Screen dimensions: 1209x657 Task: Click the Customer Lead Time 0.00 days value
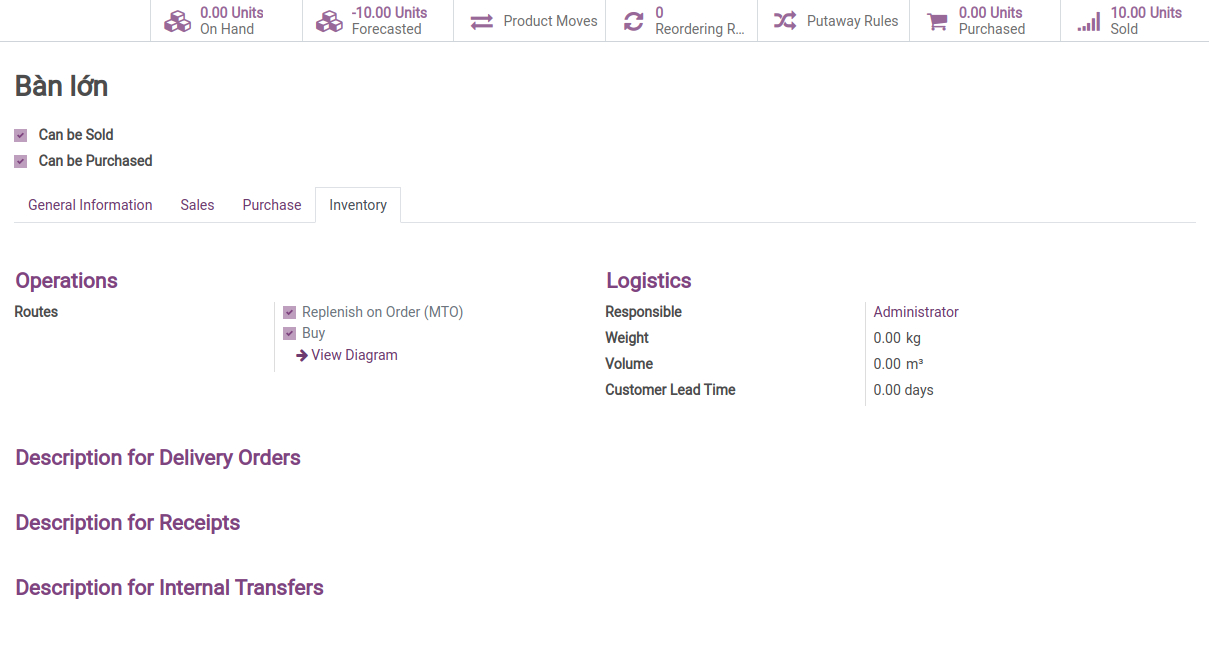pos(903,390)
